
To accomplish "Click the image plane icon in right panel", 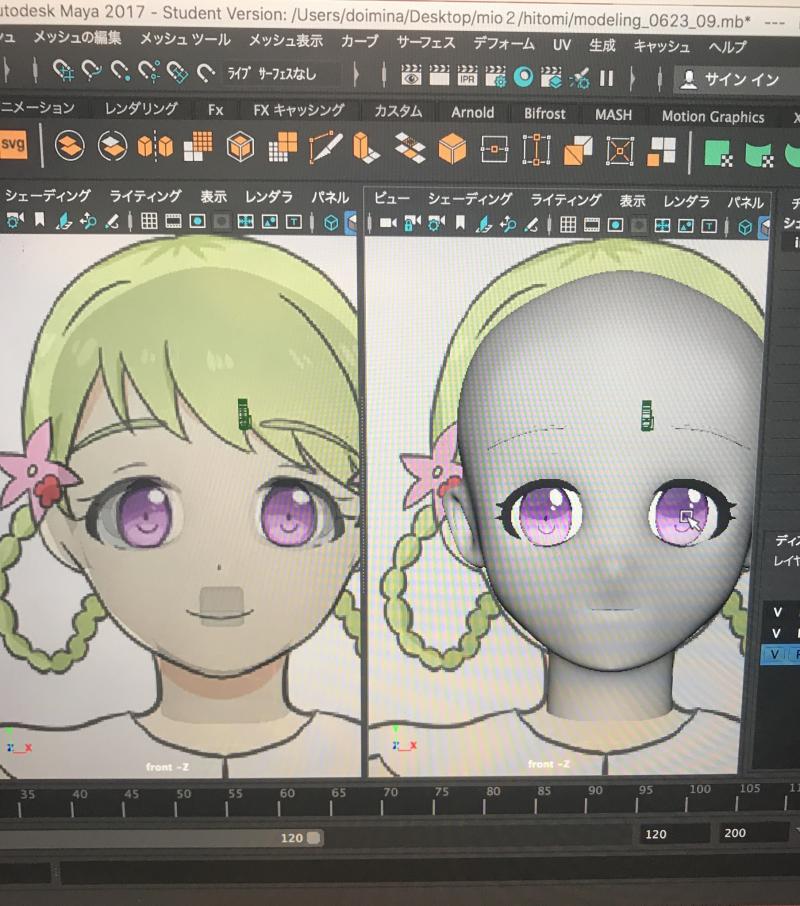I will pos(483,224).
